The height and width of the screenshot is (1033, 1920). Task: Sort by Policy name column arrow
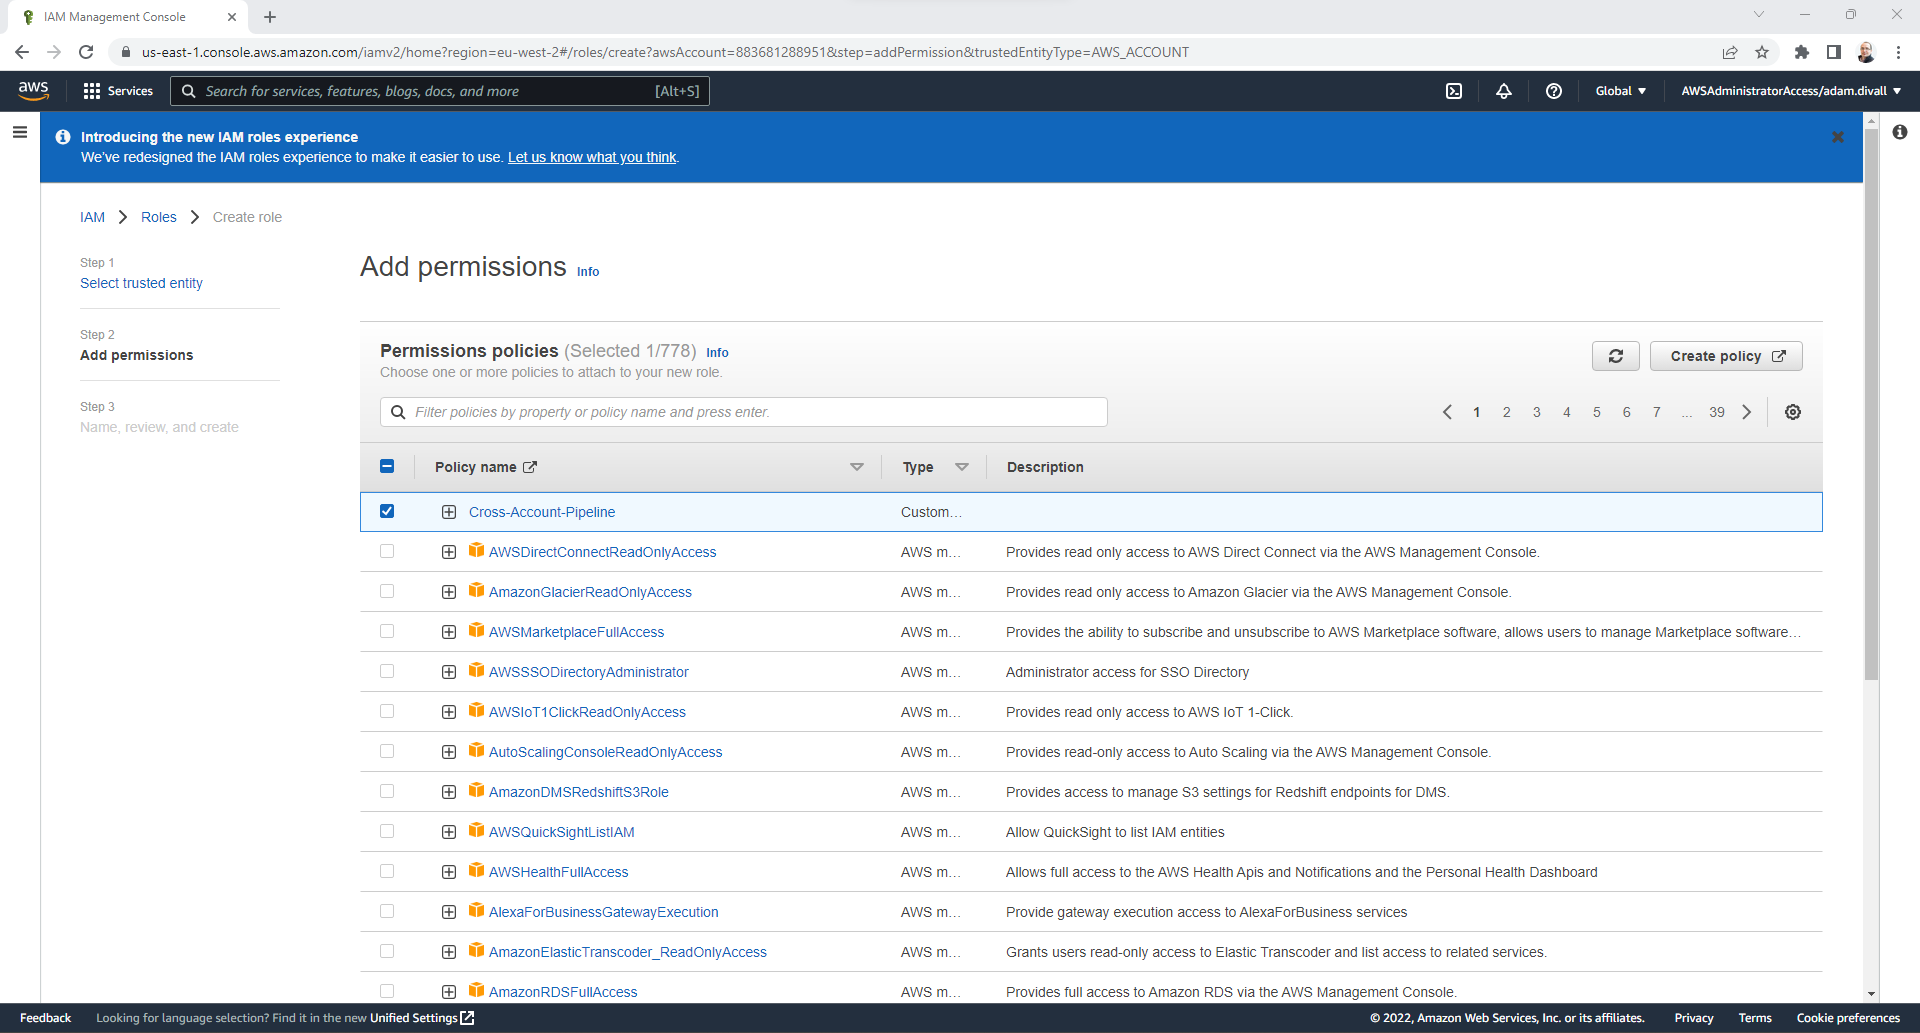pos(857,467)
